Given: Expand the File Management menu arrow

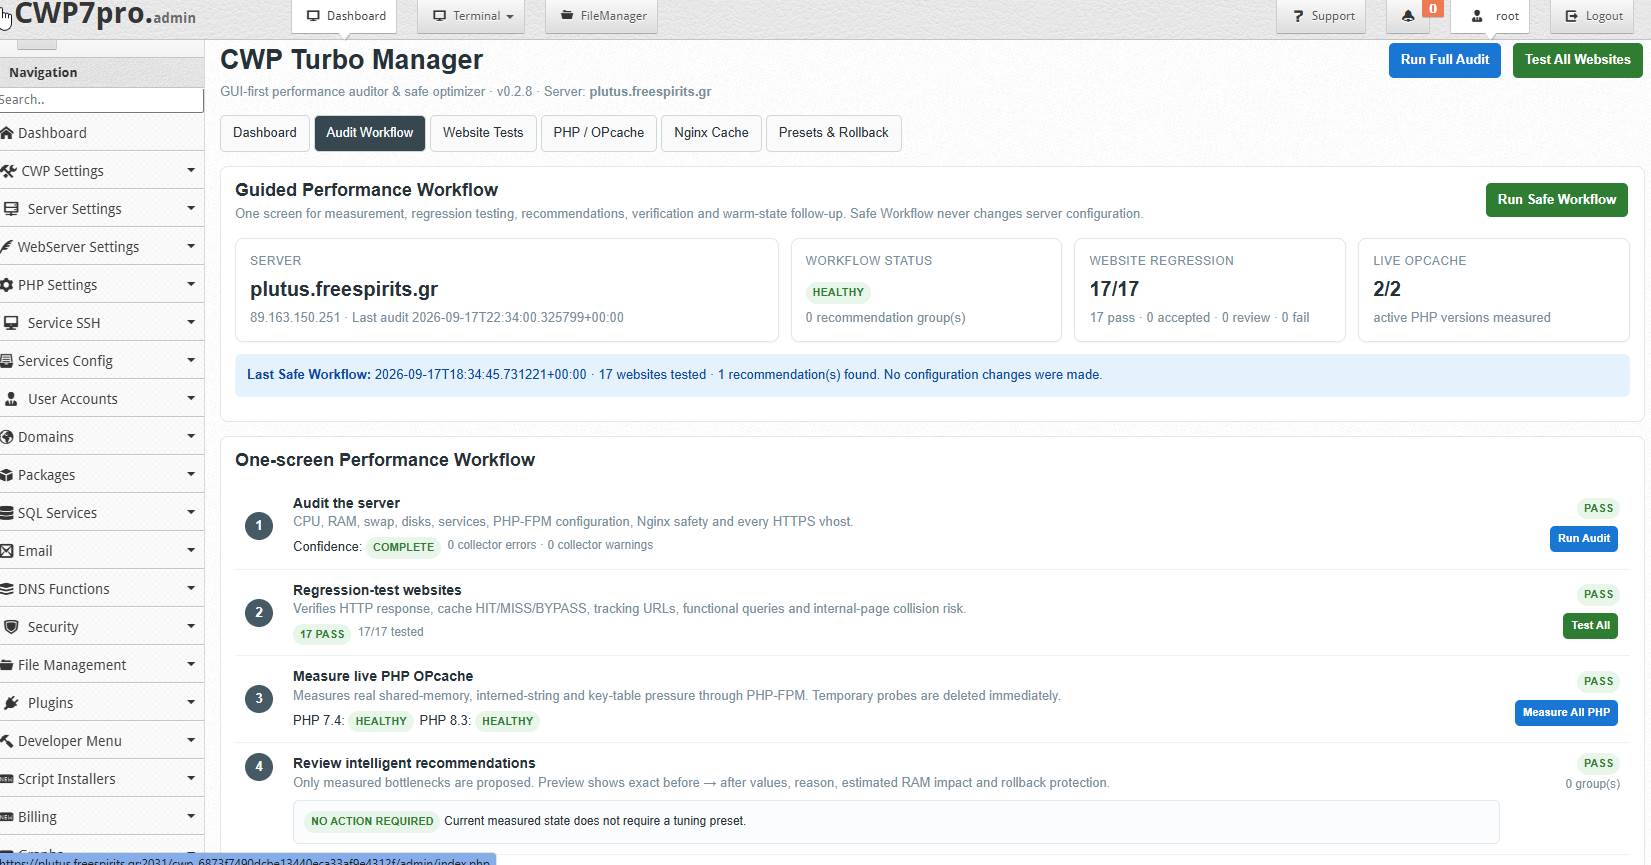Looking at the screenshot, I should (191, 664).
